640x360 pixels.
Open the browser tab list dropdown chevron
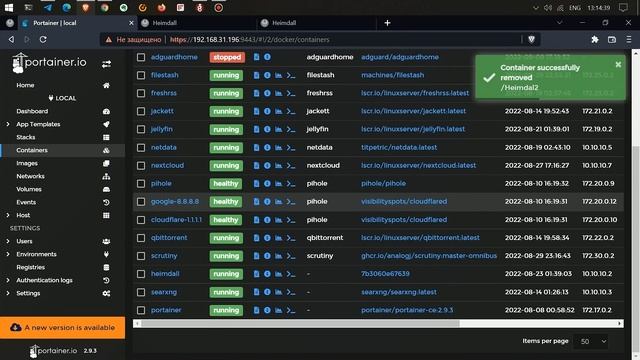[x=559, y=23]
